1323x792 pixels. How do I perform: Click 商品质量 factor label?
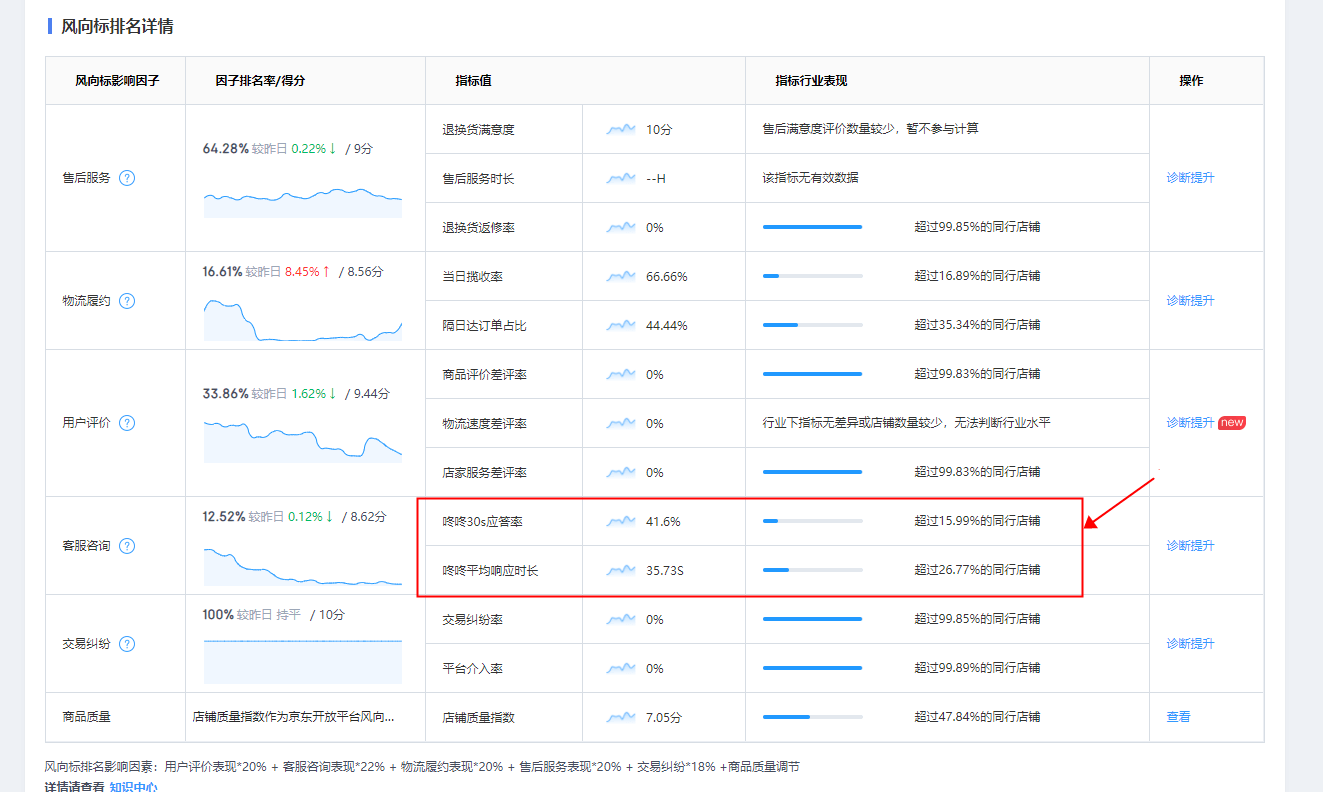pos(86,717)
